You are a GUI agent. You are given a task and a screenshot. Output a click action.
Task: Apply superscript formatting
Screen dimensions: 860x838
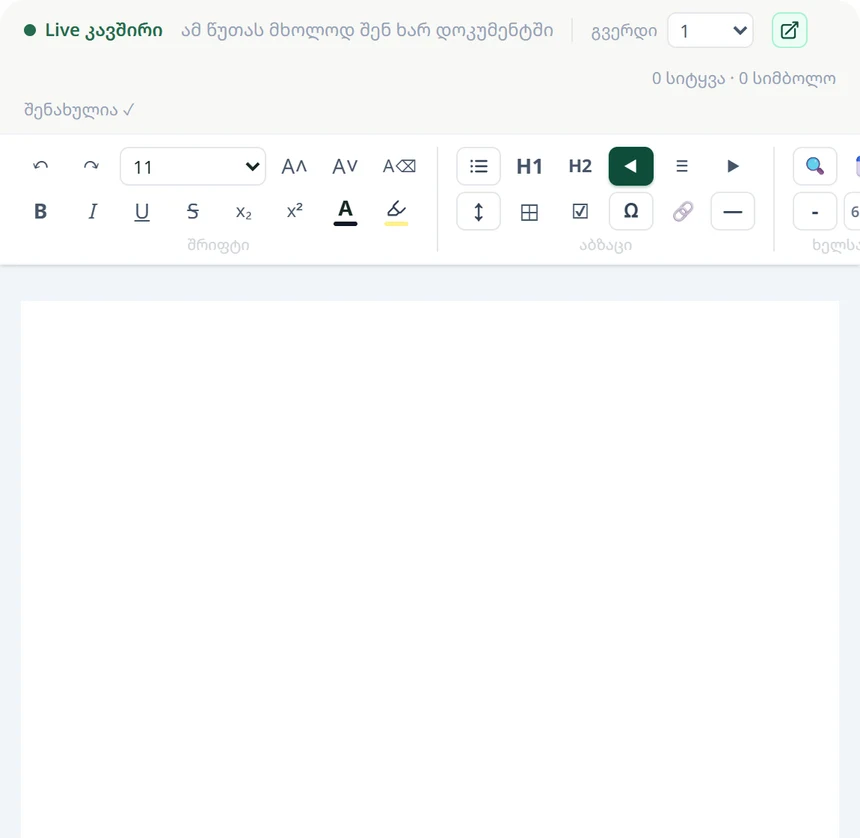(x=295, y=211)
